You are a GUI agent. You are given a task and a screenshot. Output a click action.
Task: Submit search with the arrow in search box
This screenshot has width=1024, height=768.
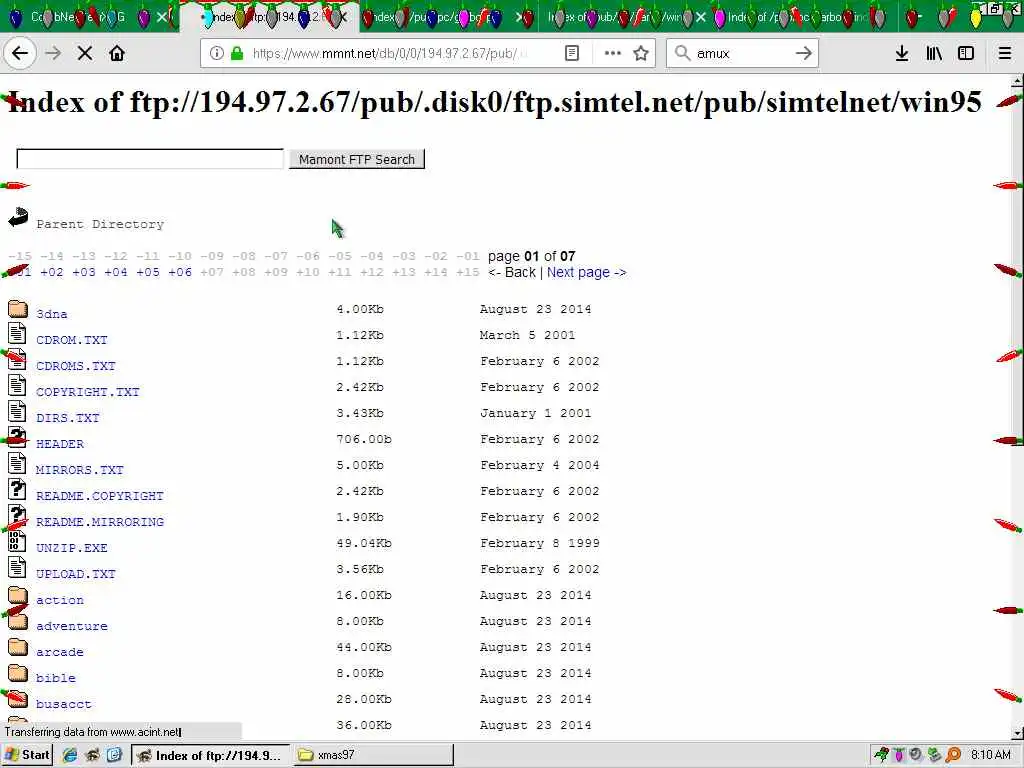click(803, 54)
